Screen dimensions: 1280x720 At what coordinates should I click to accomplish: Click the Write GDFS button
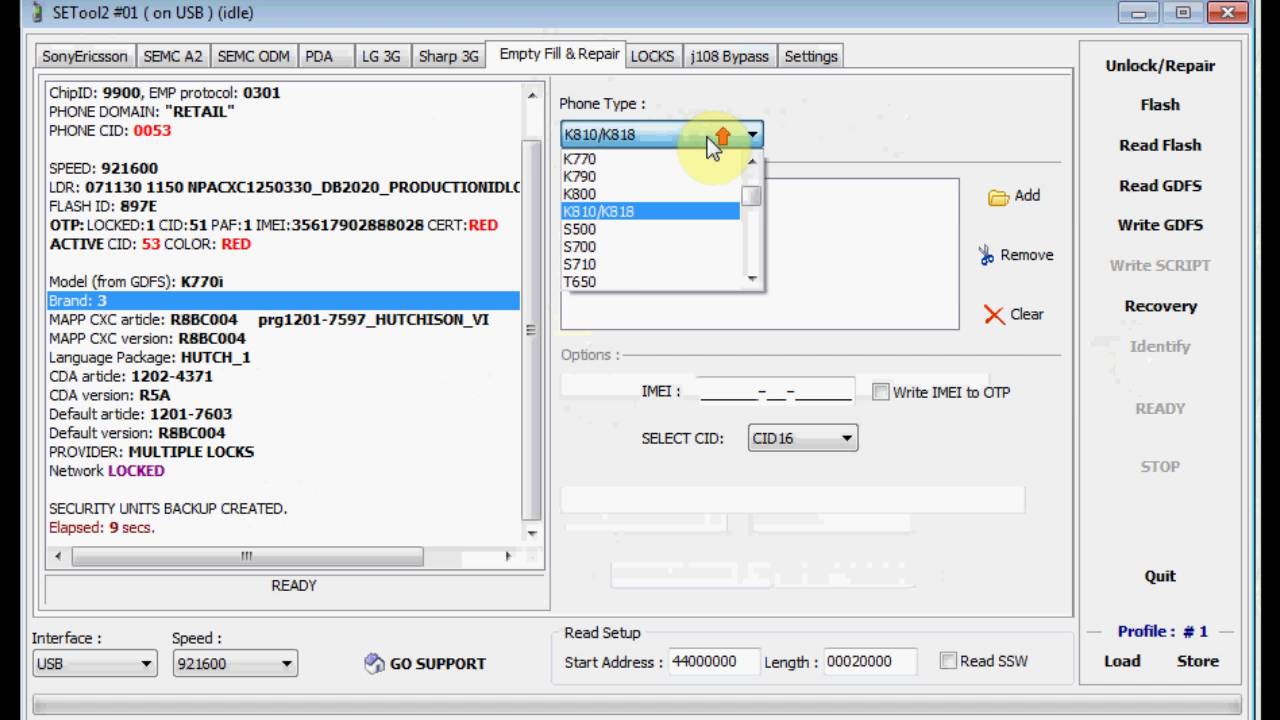[x=1160, y=225]
